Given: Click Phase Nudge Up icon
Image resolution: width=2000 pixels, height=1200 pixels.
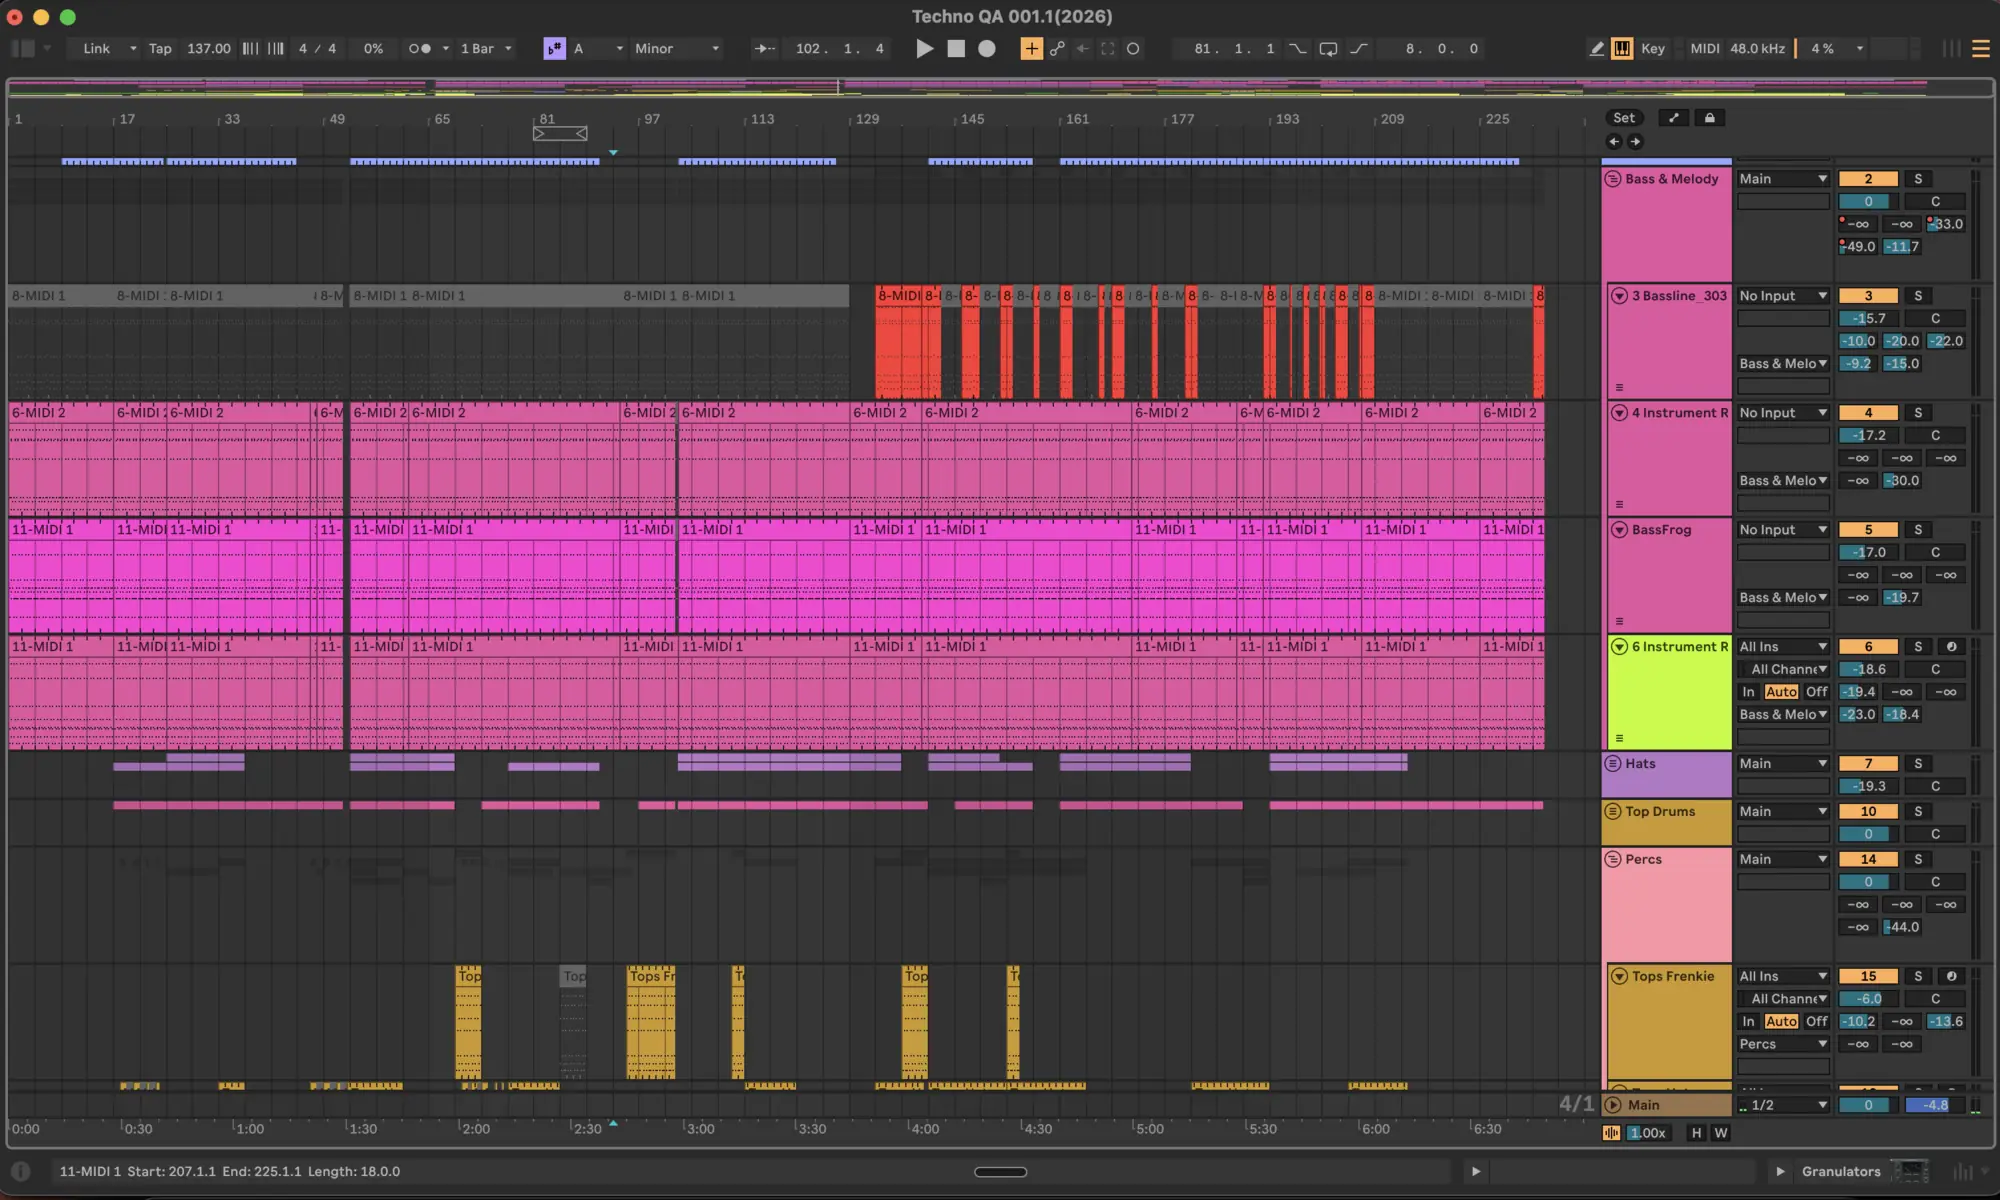Looking at the screenshot, I should (275, 48).
